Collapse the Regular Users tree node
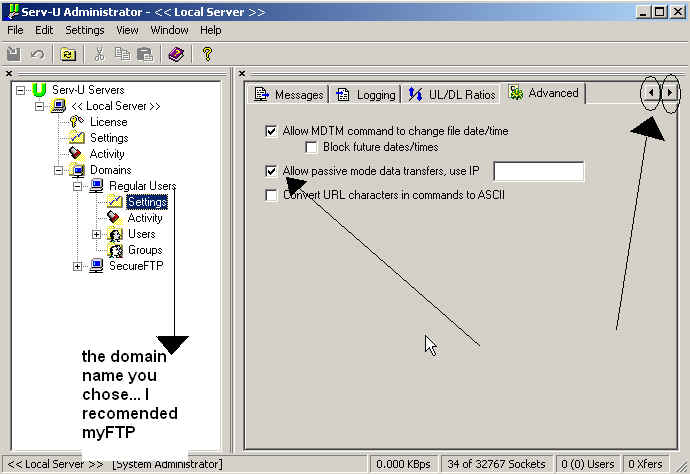The width and height of the screenshot is (690, 474). point(77,186)
